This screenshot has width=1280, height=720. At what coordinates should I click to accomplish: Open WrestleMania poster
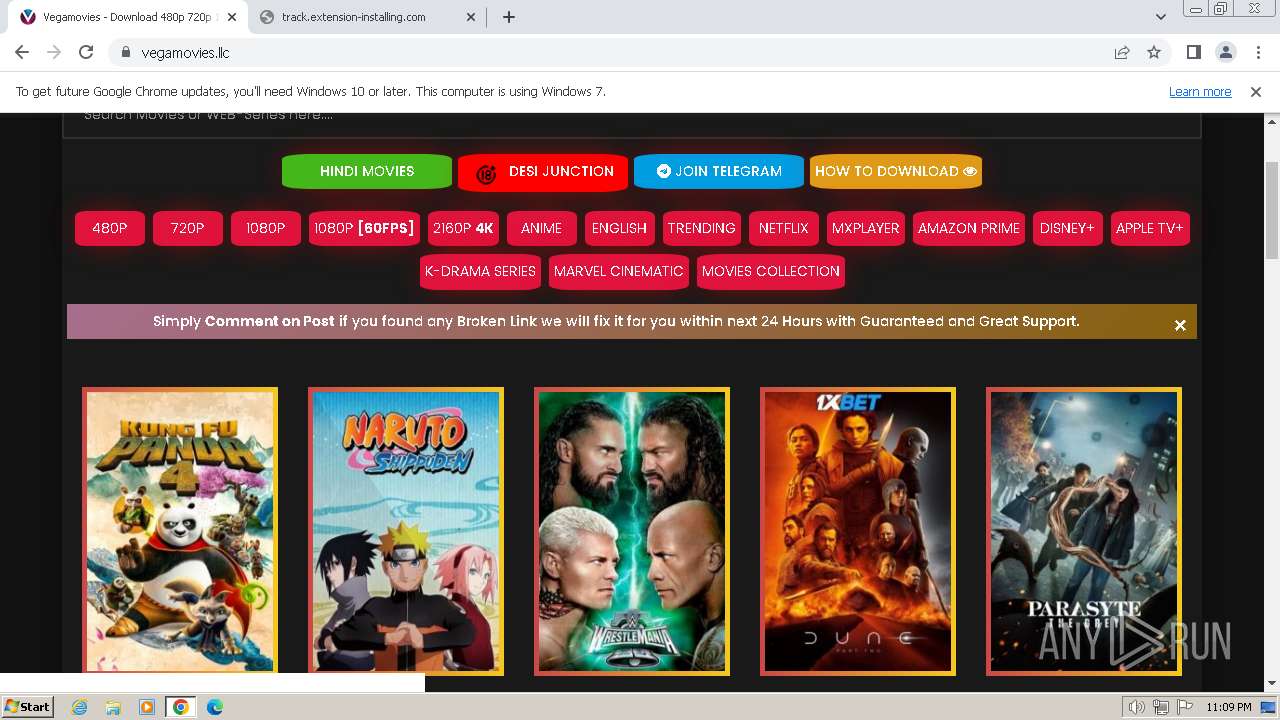tap(632, 531)
